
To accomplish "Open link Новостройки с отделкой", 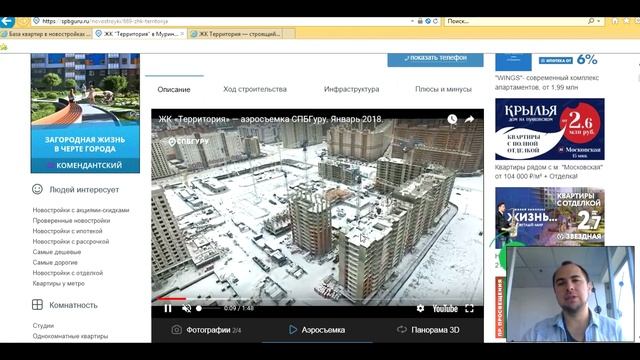I will (68, 273).
